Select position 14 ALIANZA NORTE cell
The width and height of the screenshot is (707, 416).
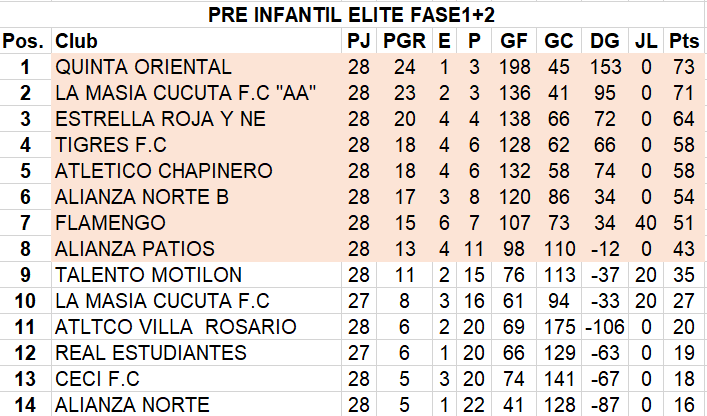pos(197,404)
